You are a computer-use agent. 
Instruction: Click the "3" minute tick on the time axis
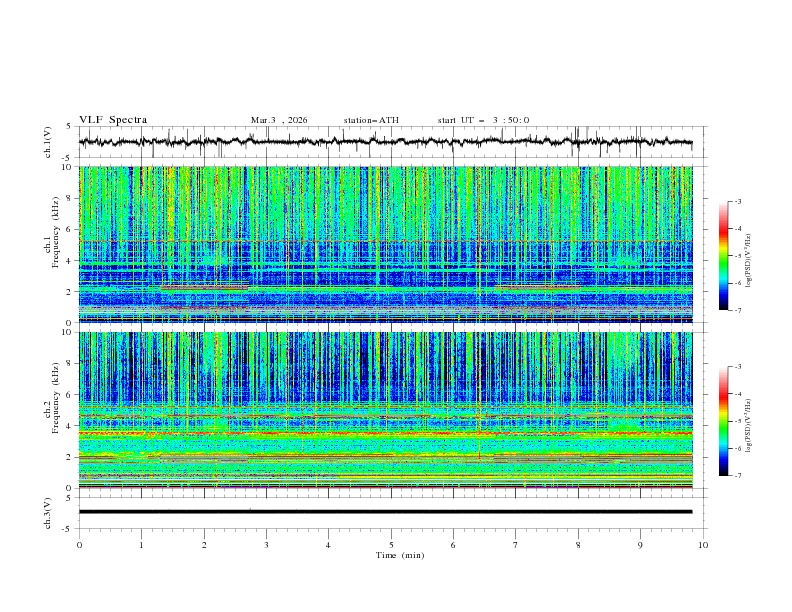[x=266, y=545]
